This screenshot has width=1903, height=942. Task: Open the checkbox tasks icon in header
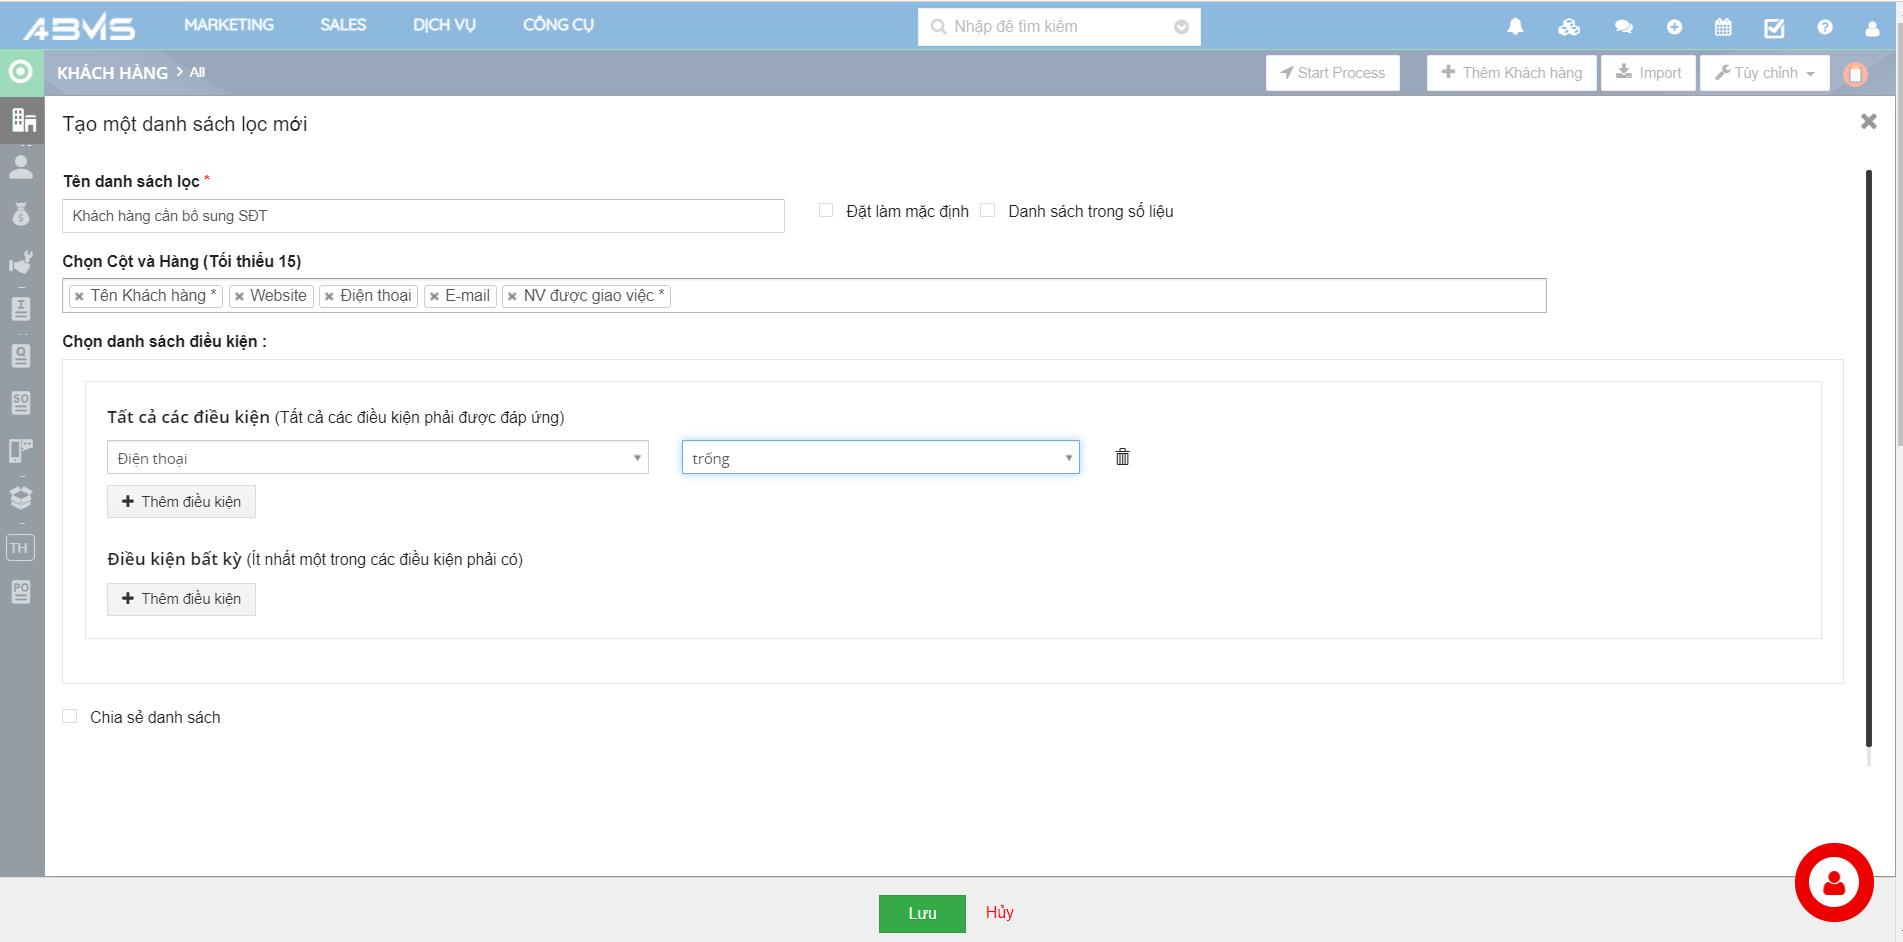pyautogui.click(x=1774, y=27)
